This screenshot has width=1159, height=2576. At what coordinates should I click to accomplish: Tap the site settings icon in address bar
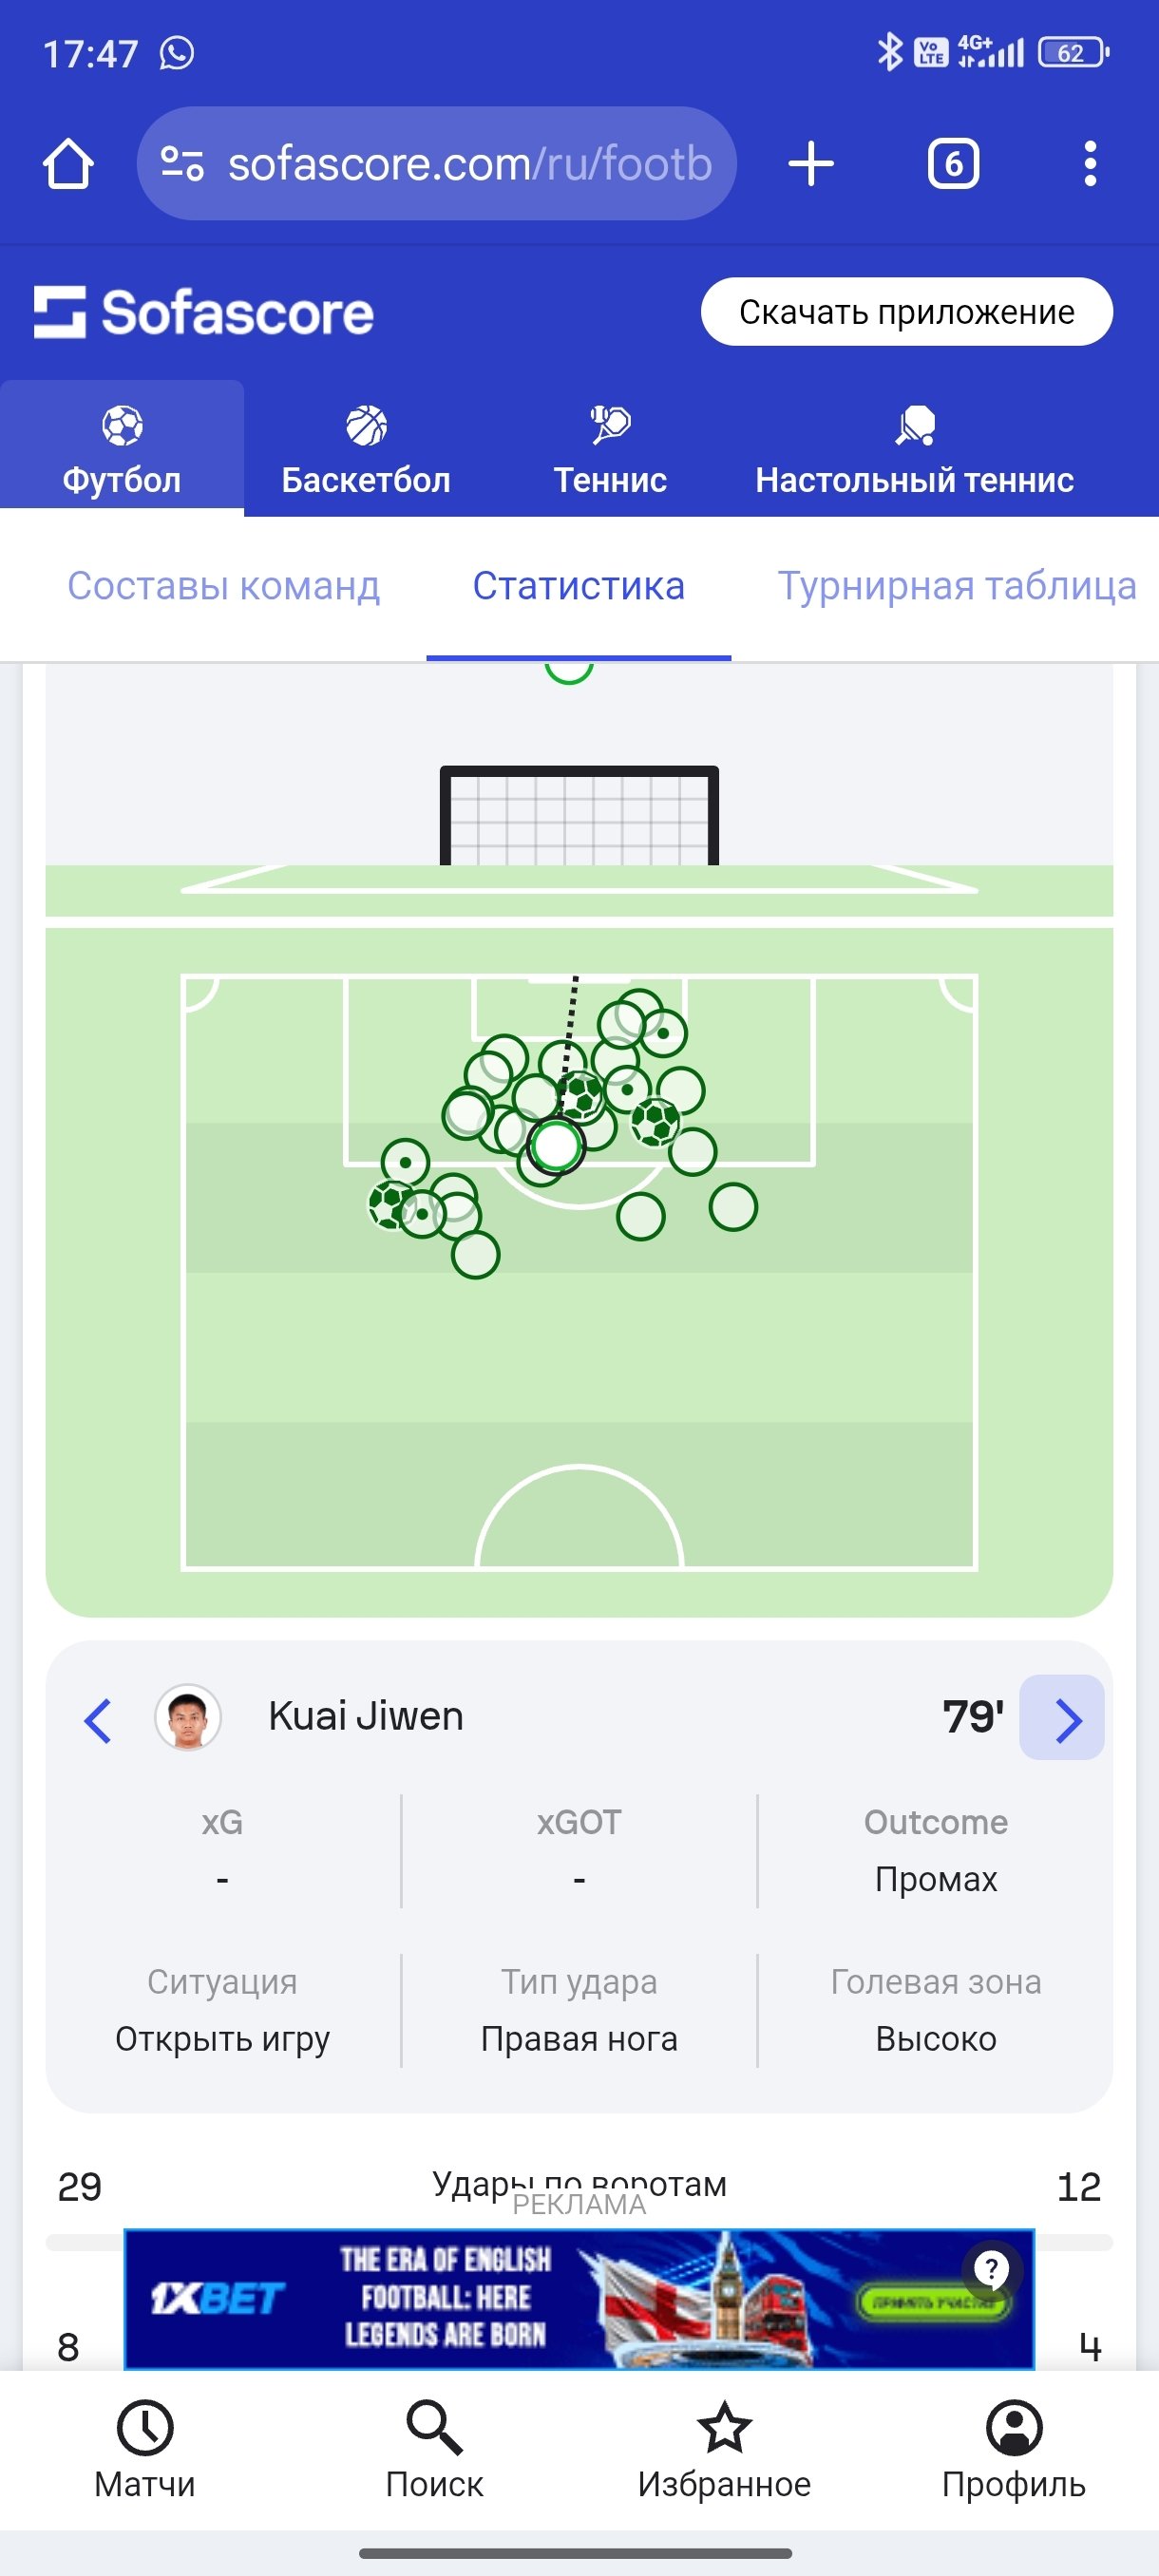[x=182, y=164]
